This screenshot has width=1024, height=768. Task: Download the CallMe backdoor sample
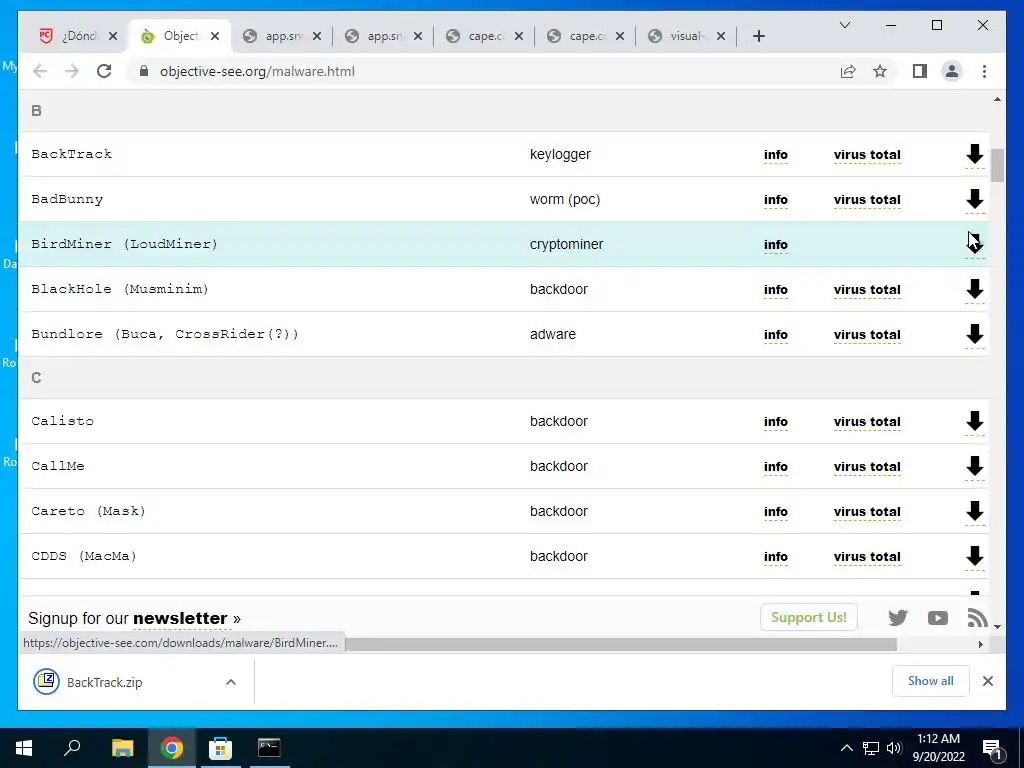tap(974, 466)
